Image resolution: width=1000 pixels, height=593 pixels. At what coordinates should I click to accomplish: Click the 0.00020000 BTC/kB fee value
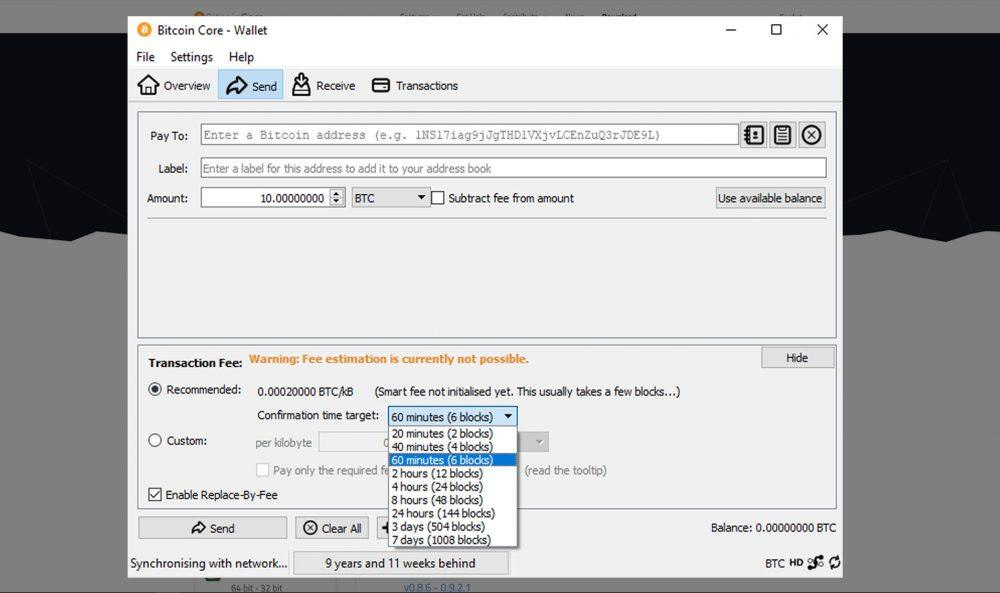click(x=305, y=392)
